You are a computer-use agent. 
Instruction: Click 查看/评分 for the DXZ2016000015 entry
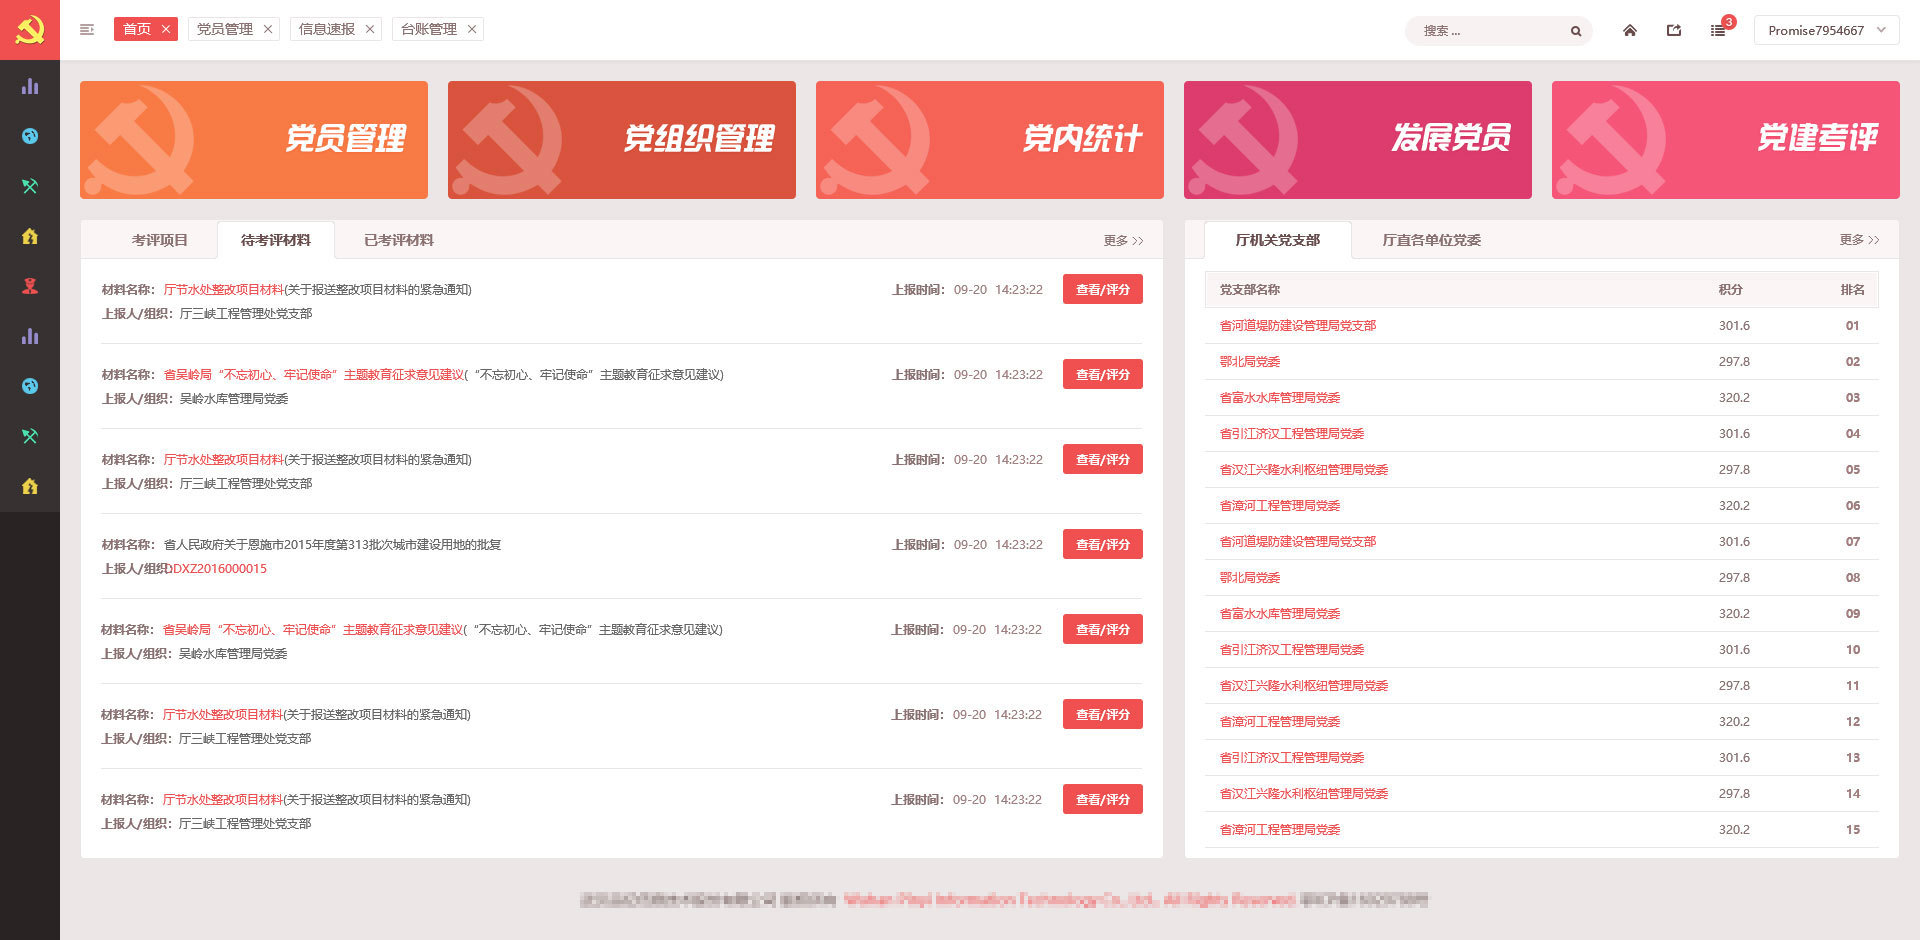click(1102, 545)
